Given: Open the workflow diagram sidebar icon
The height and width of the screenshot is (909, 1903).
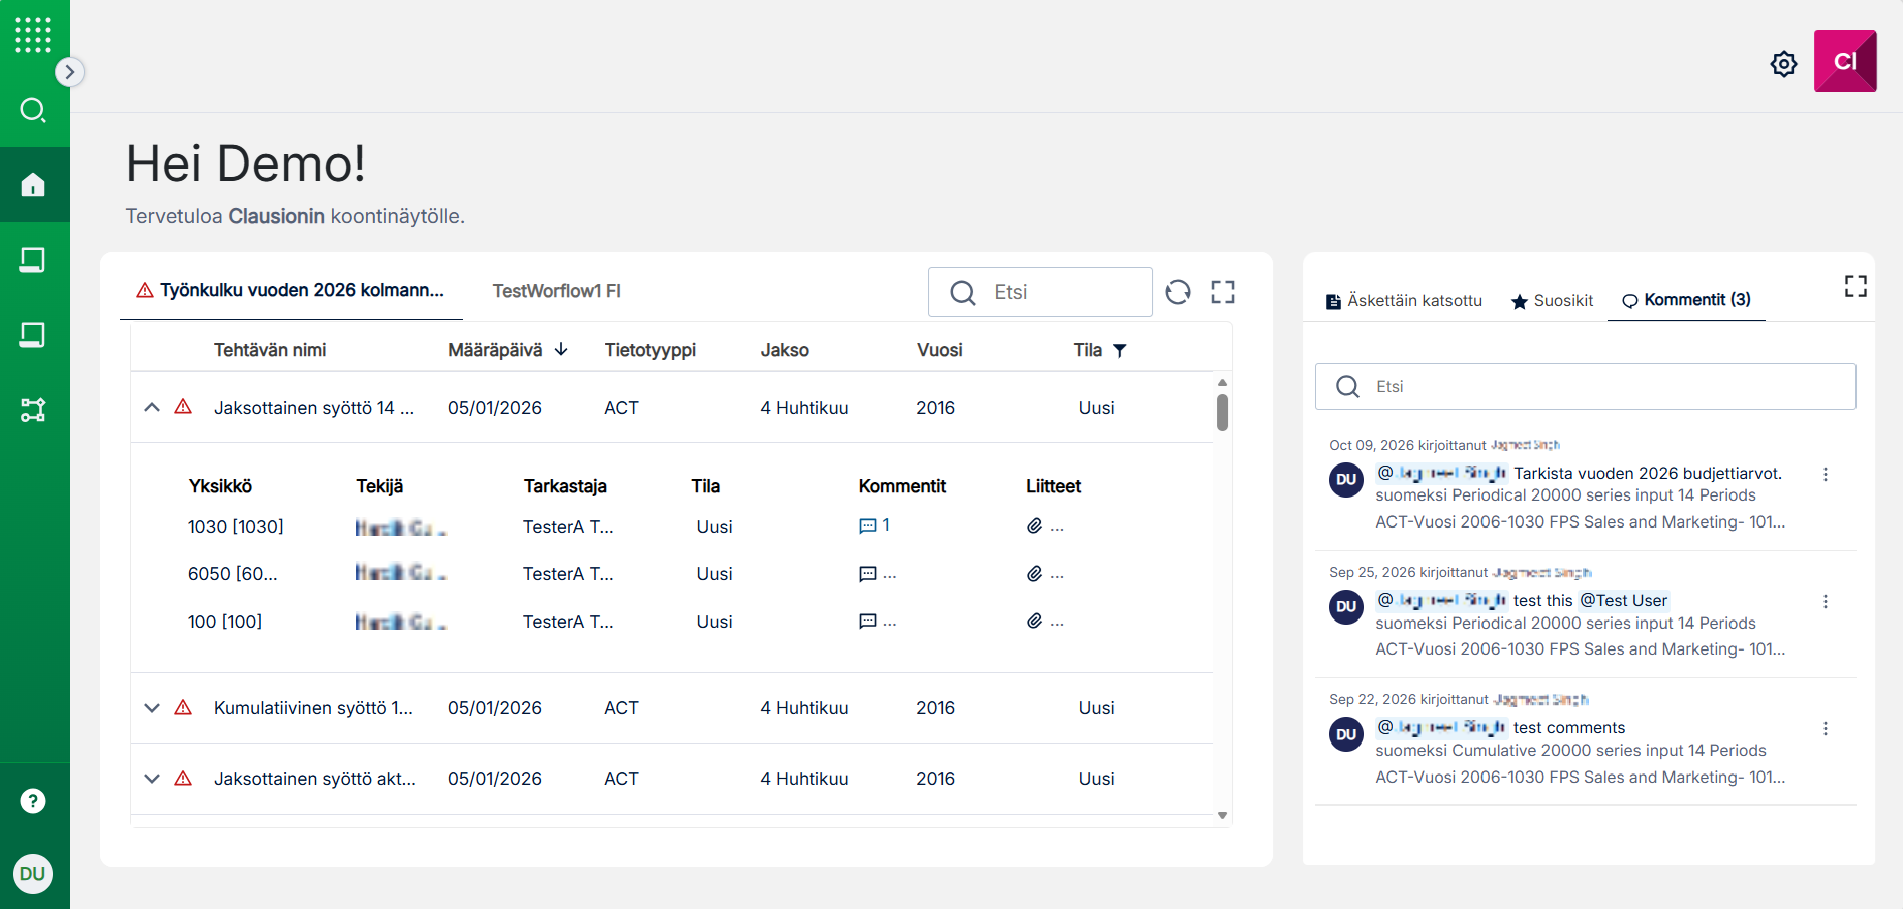Looking at the screenshot, I should click(33, 410).
